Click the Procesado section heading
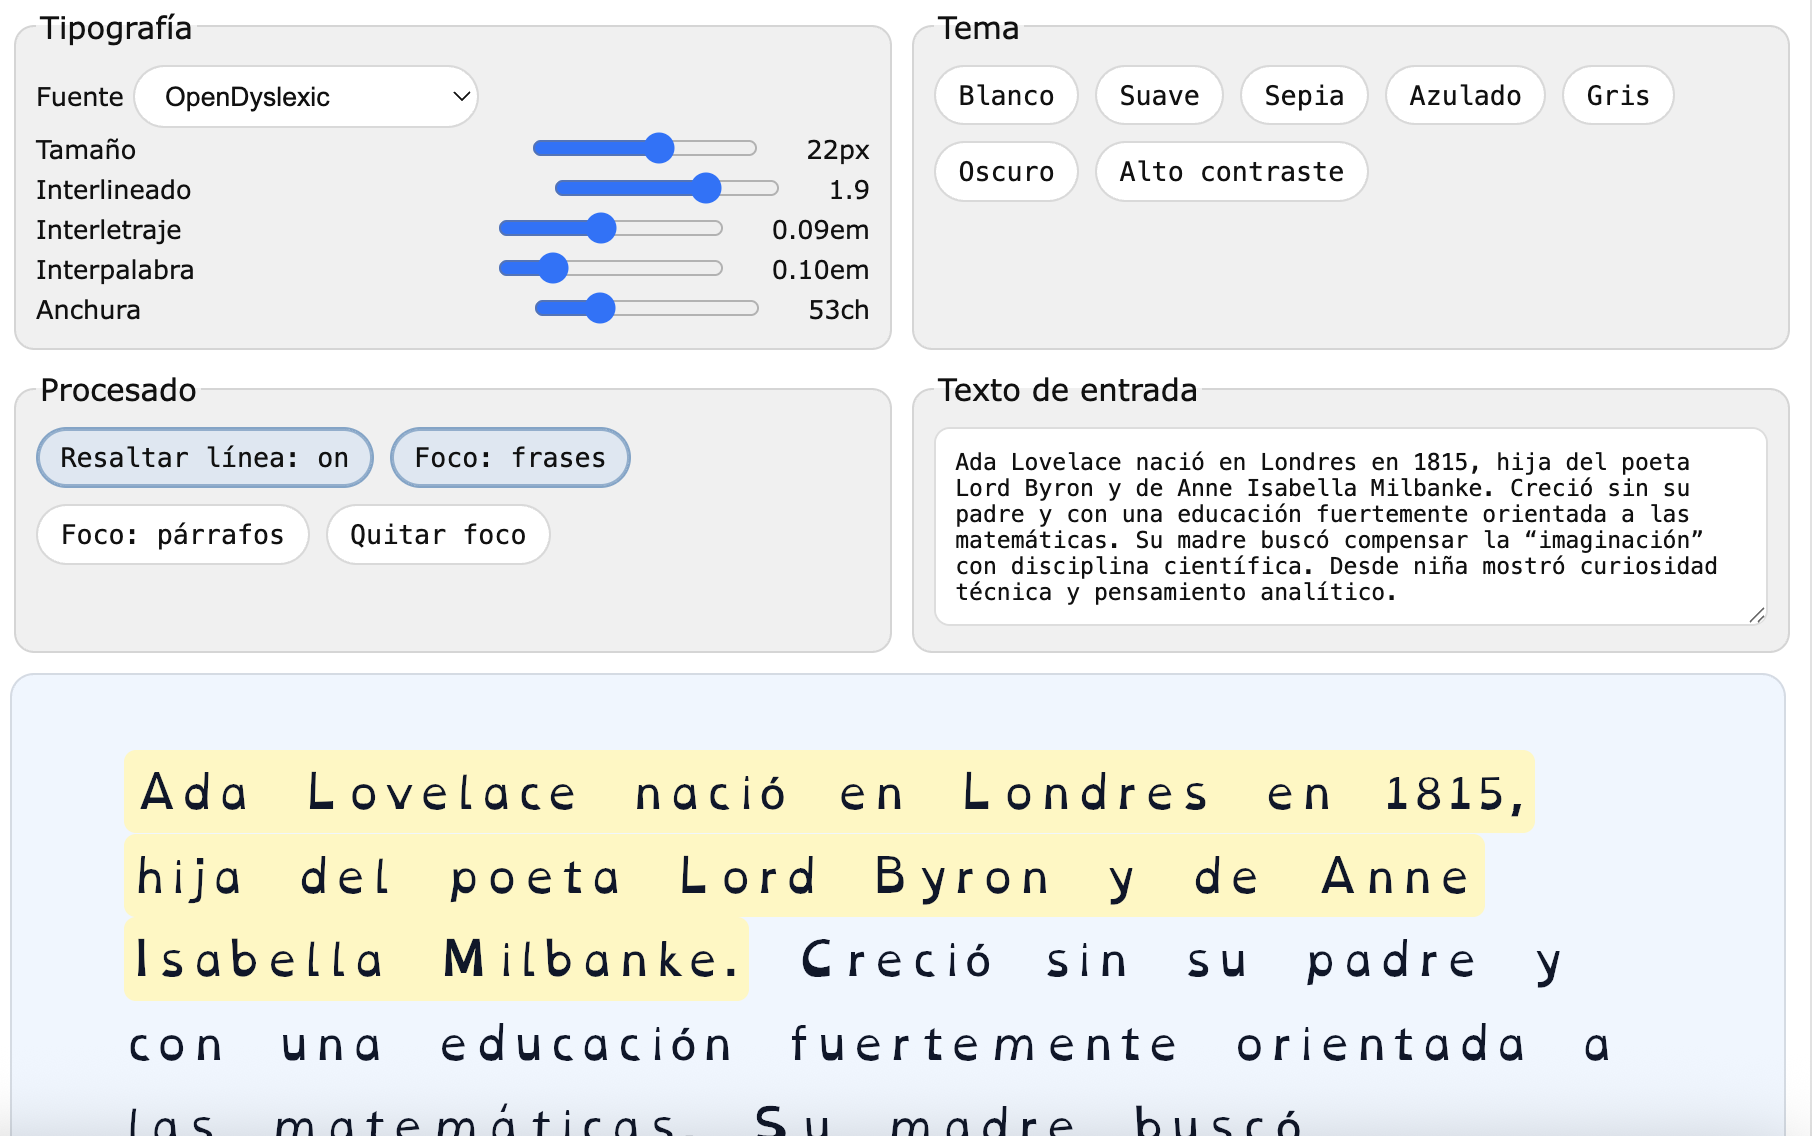 [x=118, y=390]
